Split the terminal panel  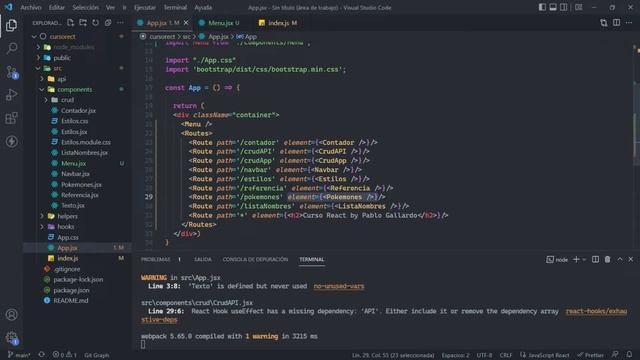click(596, 260)
